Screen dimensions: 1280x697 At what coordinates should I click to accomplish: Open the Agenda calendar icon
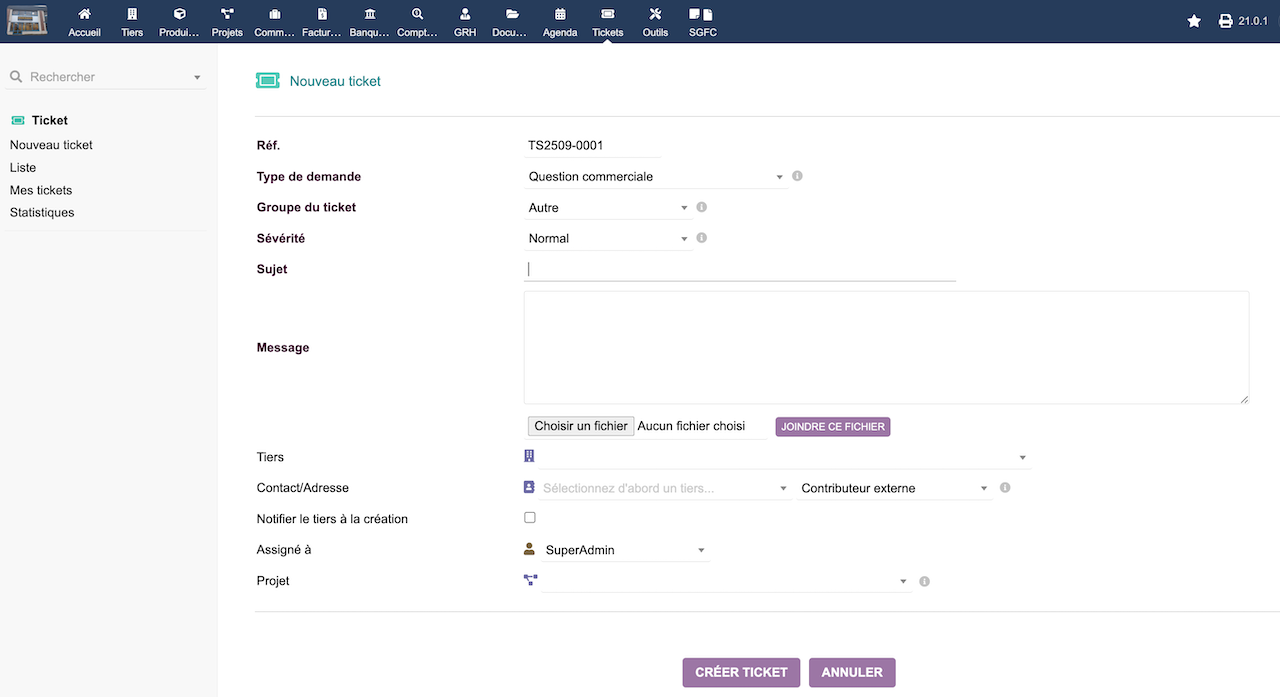560,14
